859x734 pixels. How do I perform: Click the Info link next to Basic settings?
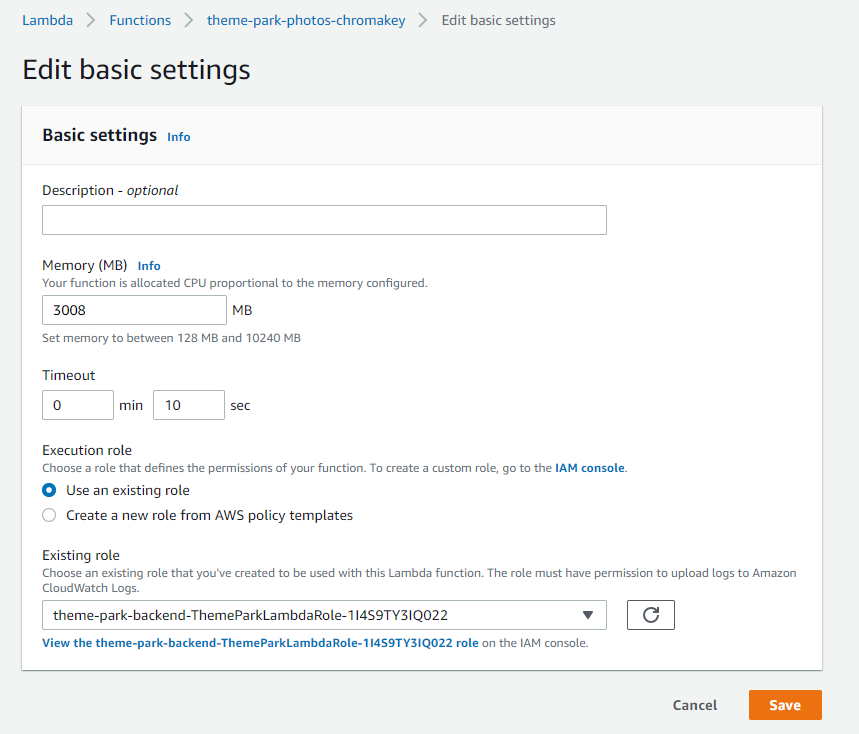(x=178, y=137)
